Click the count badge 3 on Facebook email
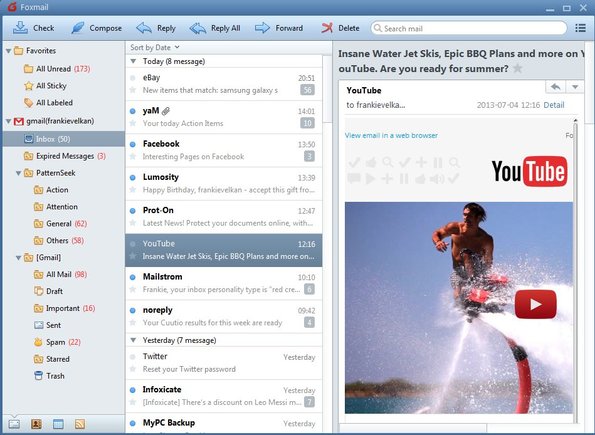The image size is (595, 435). (x=309, y=156)
